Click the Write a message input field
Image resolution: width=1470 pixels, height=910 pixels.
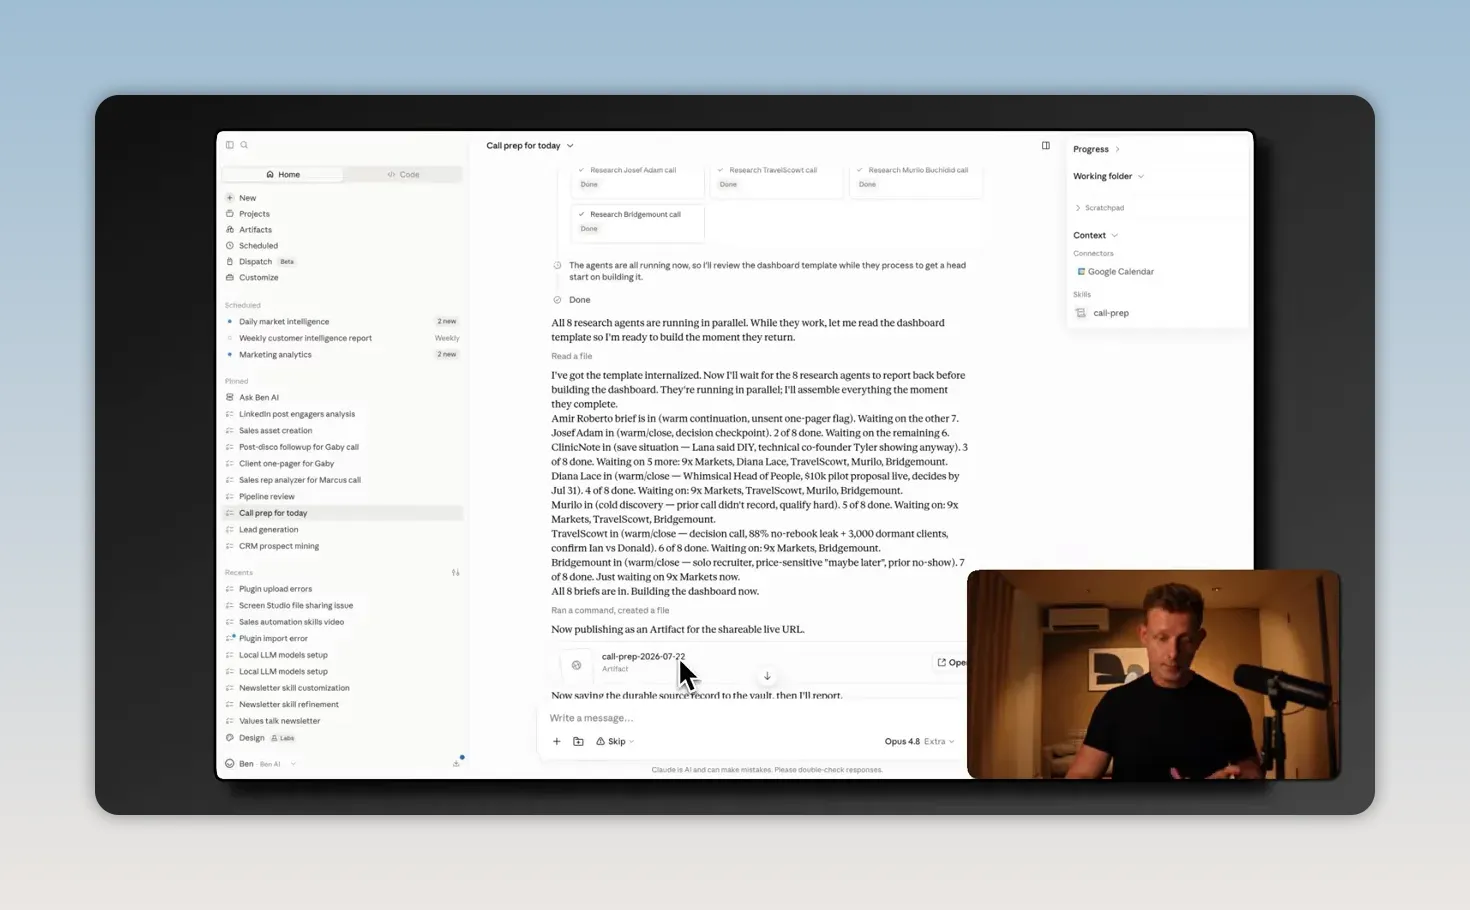coord(750,718)
